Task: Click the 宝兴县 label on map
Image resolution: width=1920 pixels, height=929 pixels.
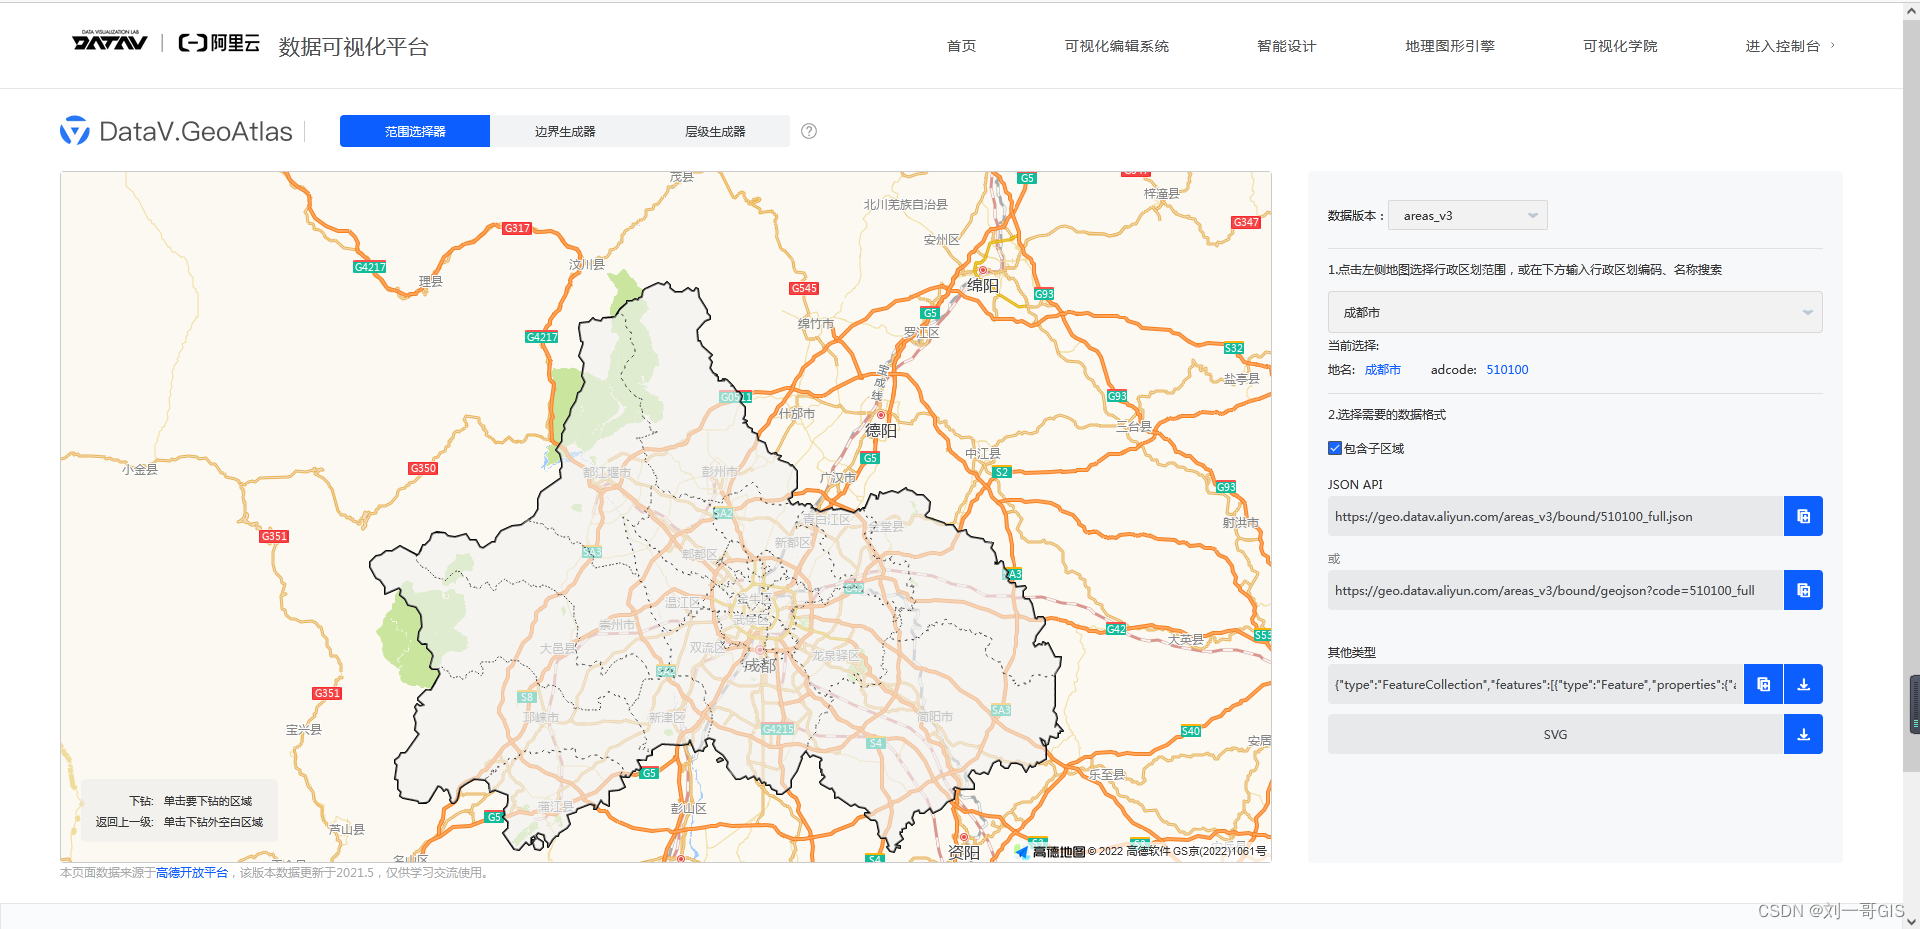Action: tap(304, 730)
